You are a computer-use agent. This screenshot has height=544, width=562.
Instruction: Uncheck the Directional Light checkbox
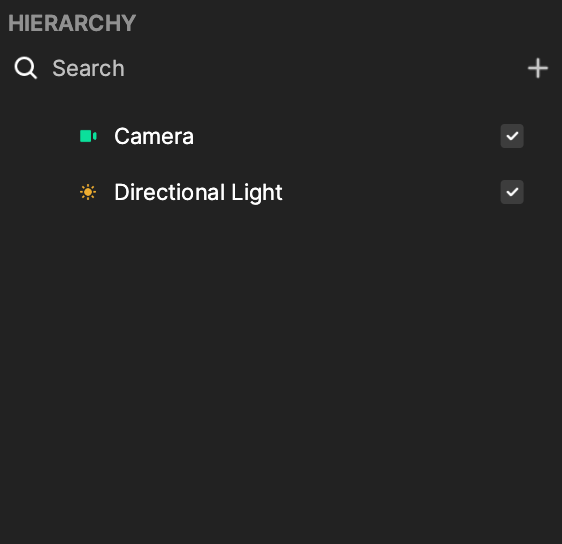512,192
